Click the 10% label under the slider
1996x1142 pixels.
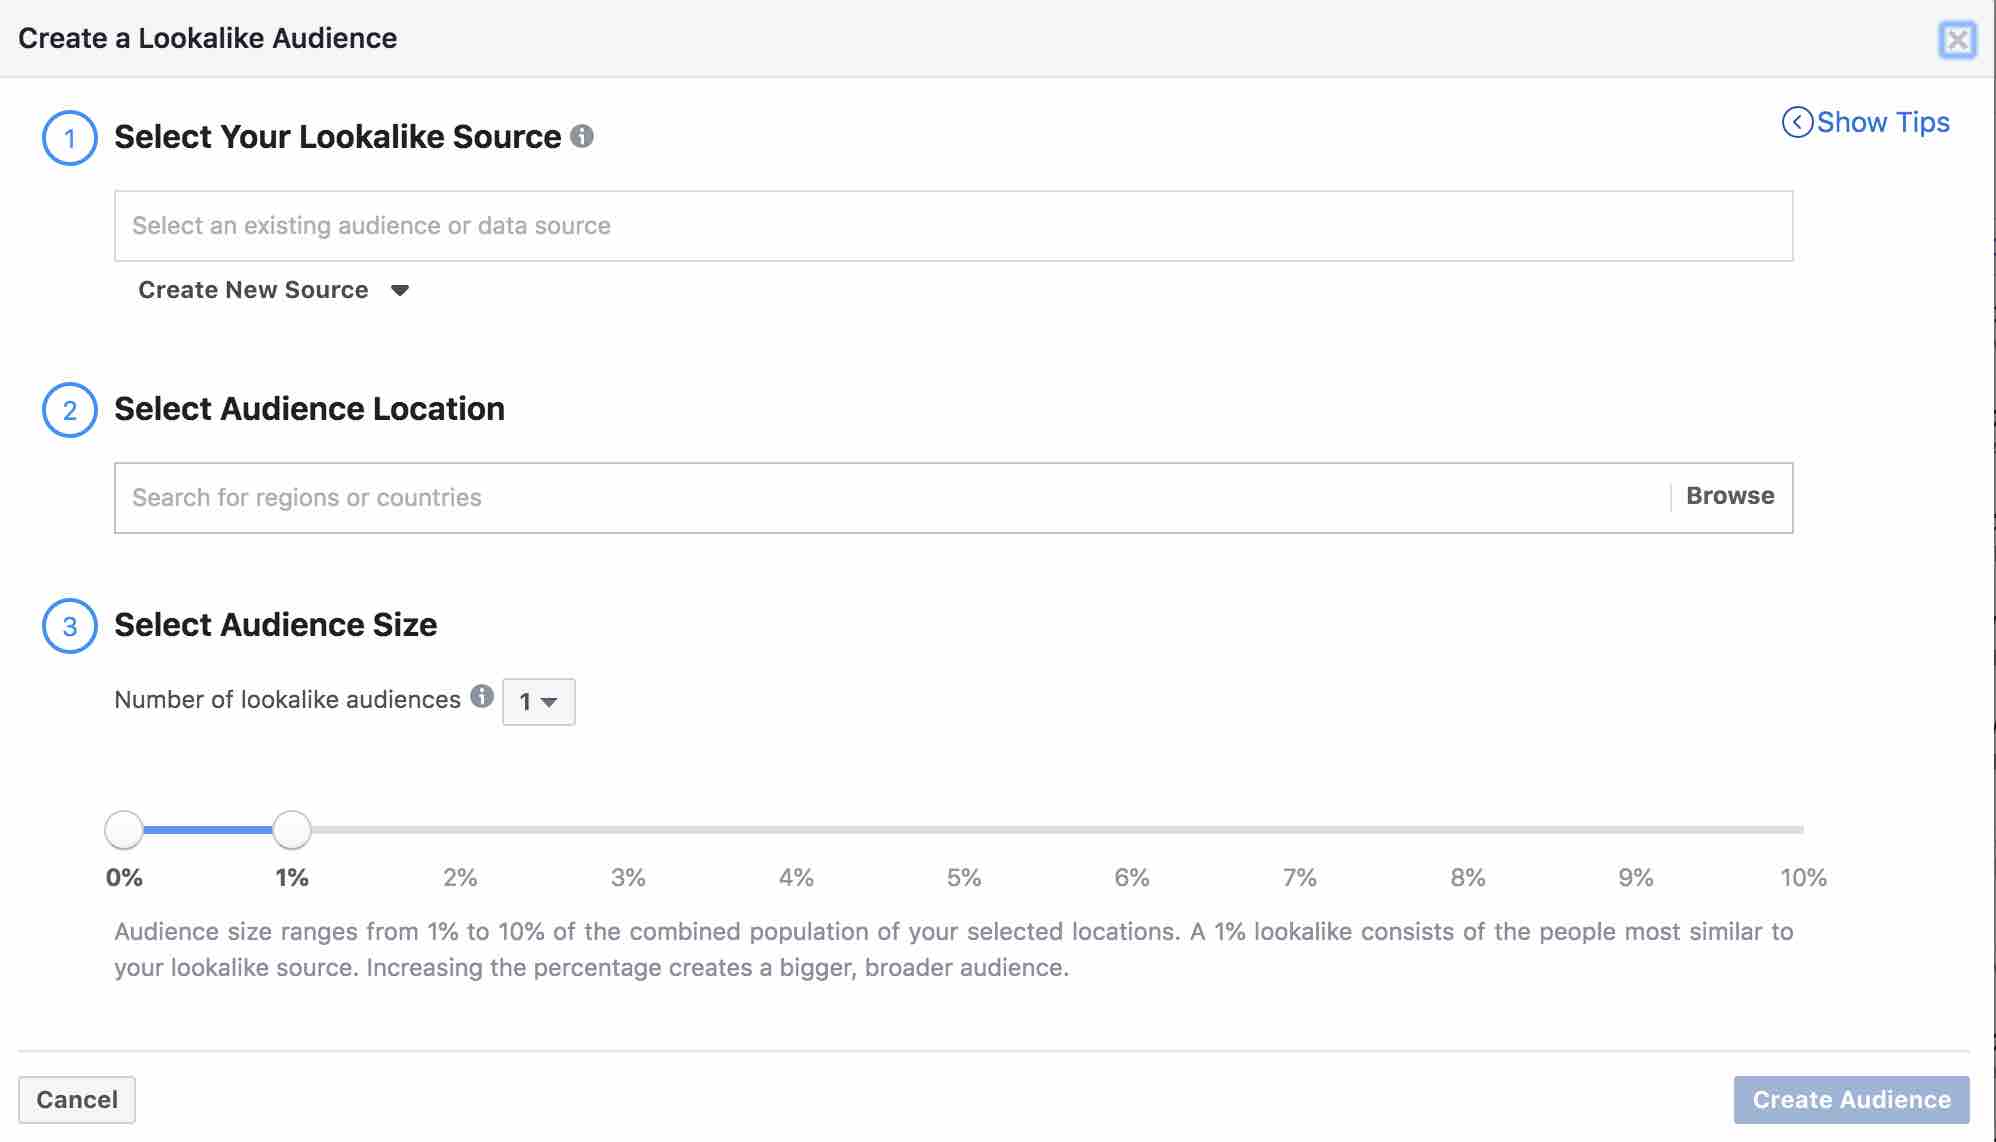tap(1804, 878)
